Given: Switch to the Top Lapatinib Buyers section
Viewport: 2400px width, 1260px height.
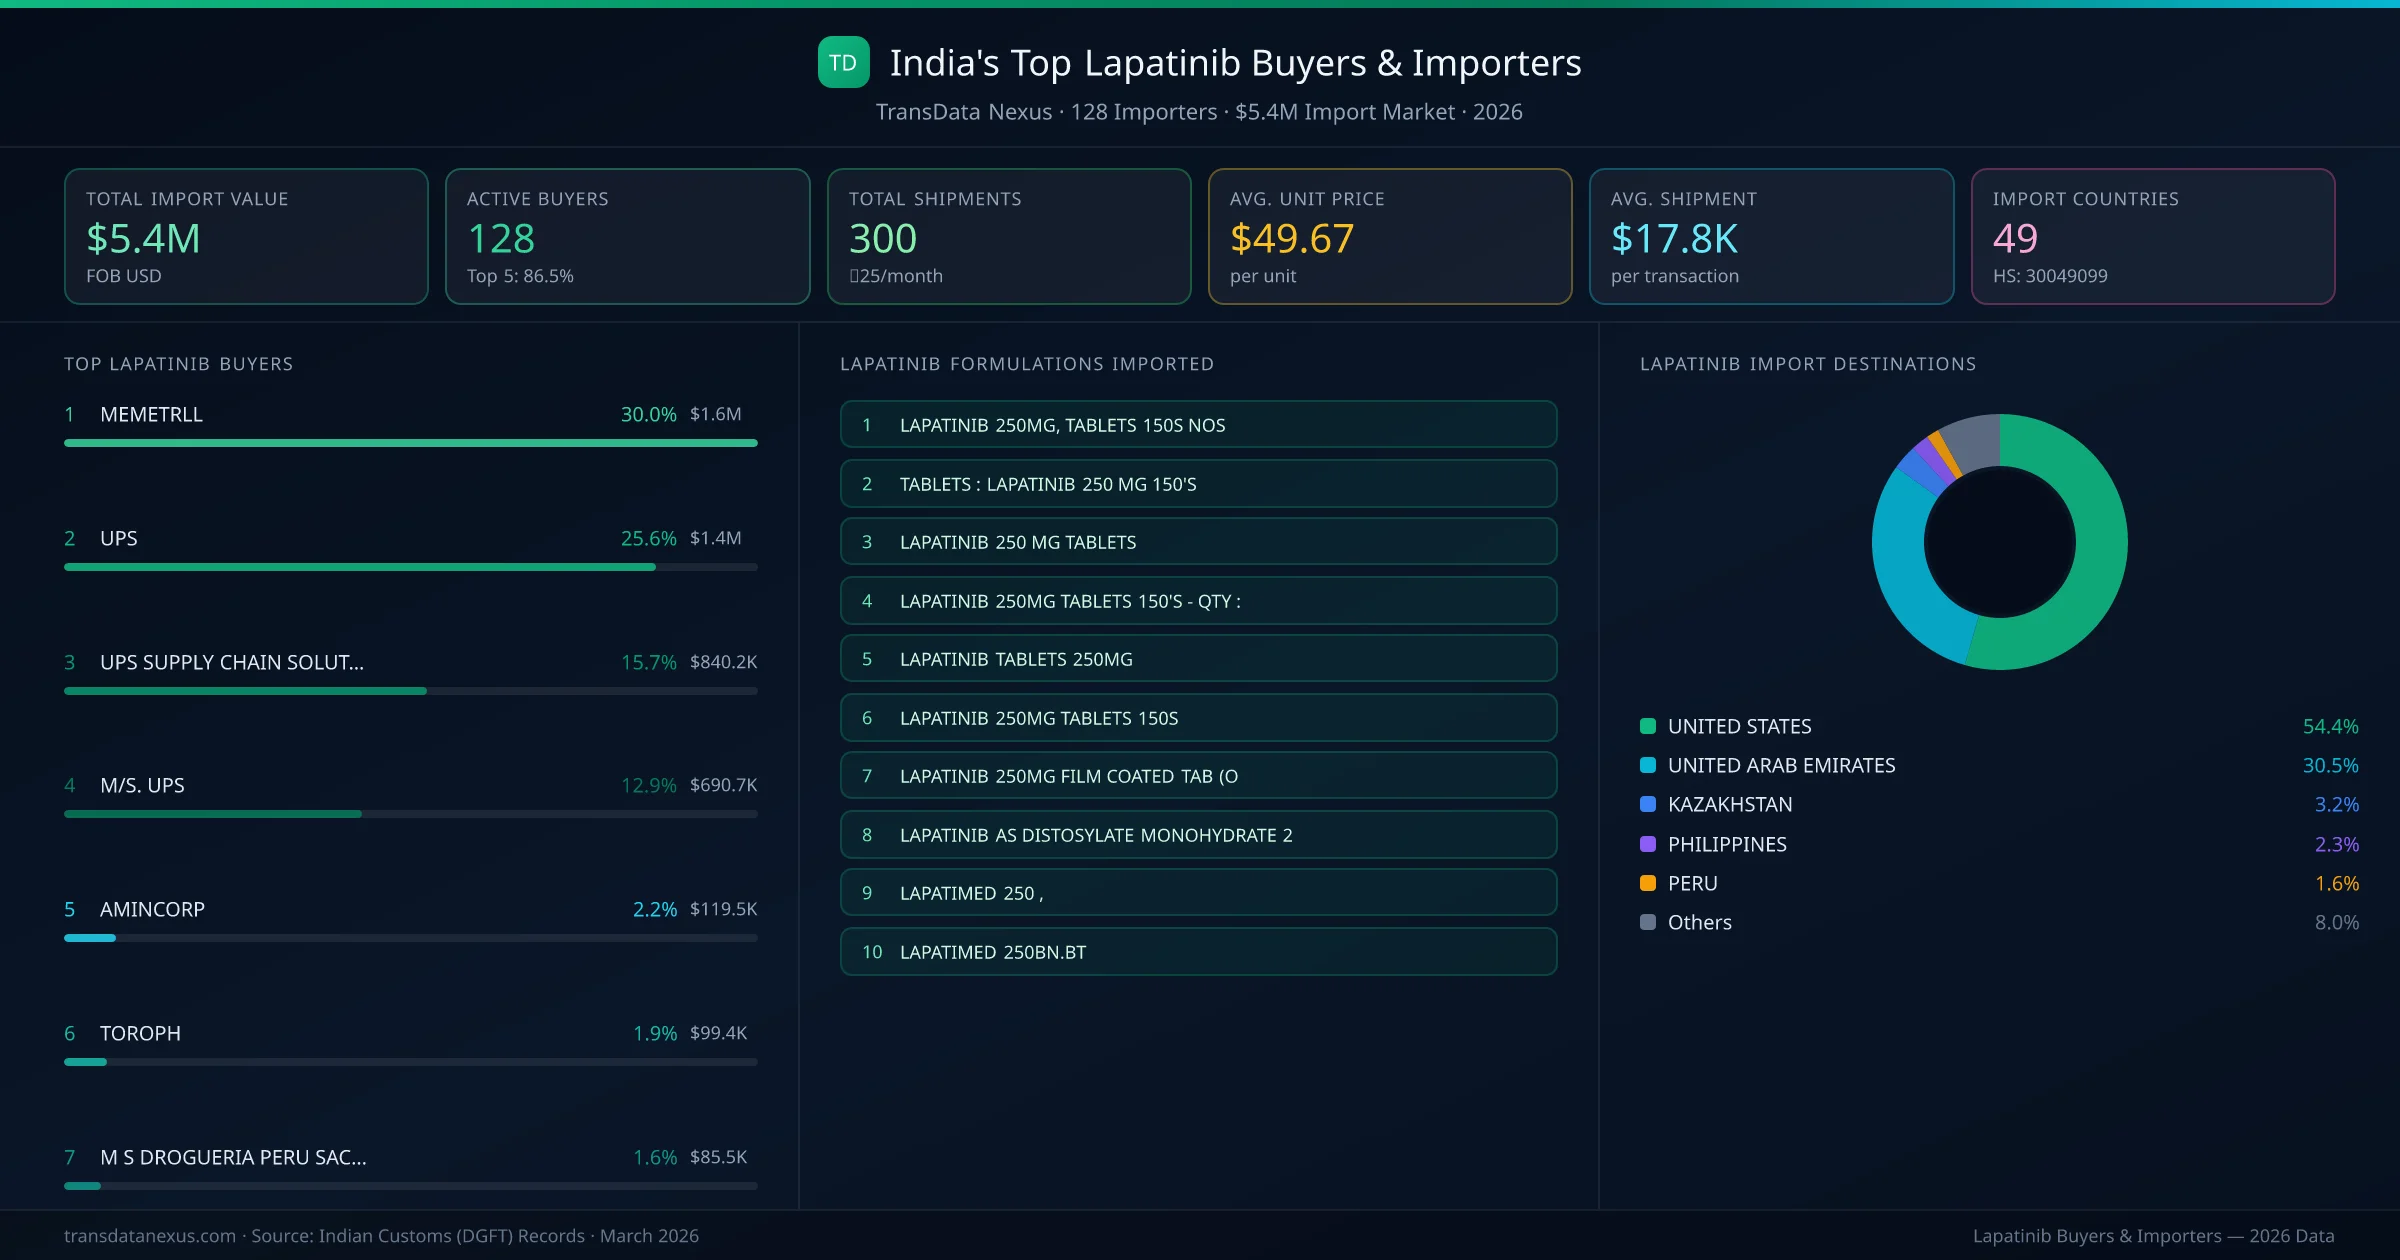Looking at the screenshot, I should point(178,364).
